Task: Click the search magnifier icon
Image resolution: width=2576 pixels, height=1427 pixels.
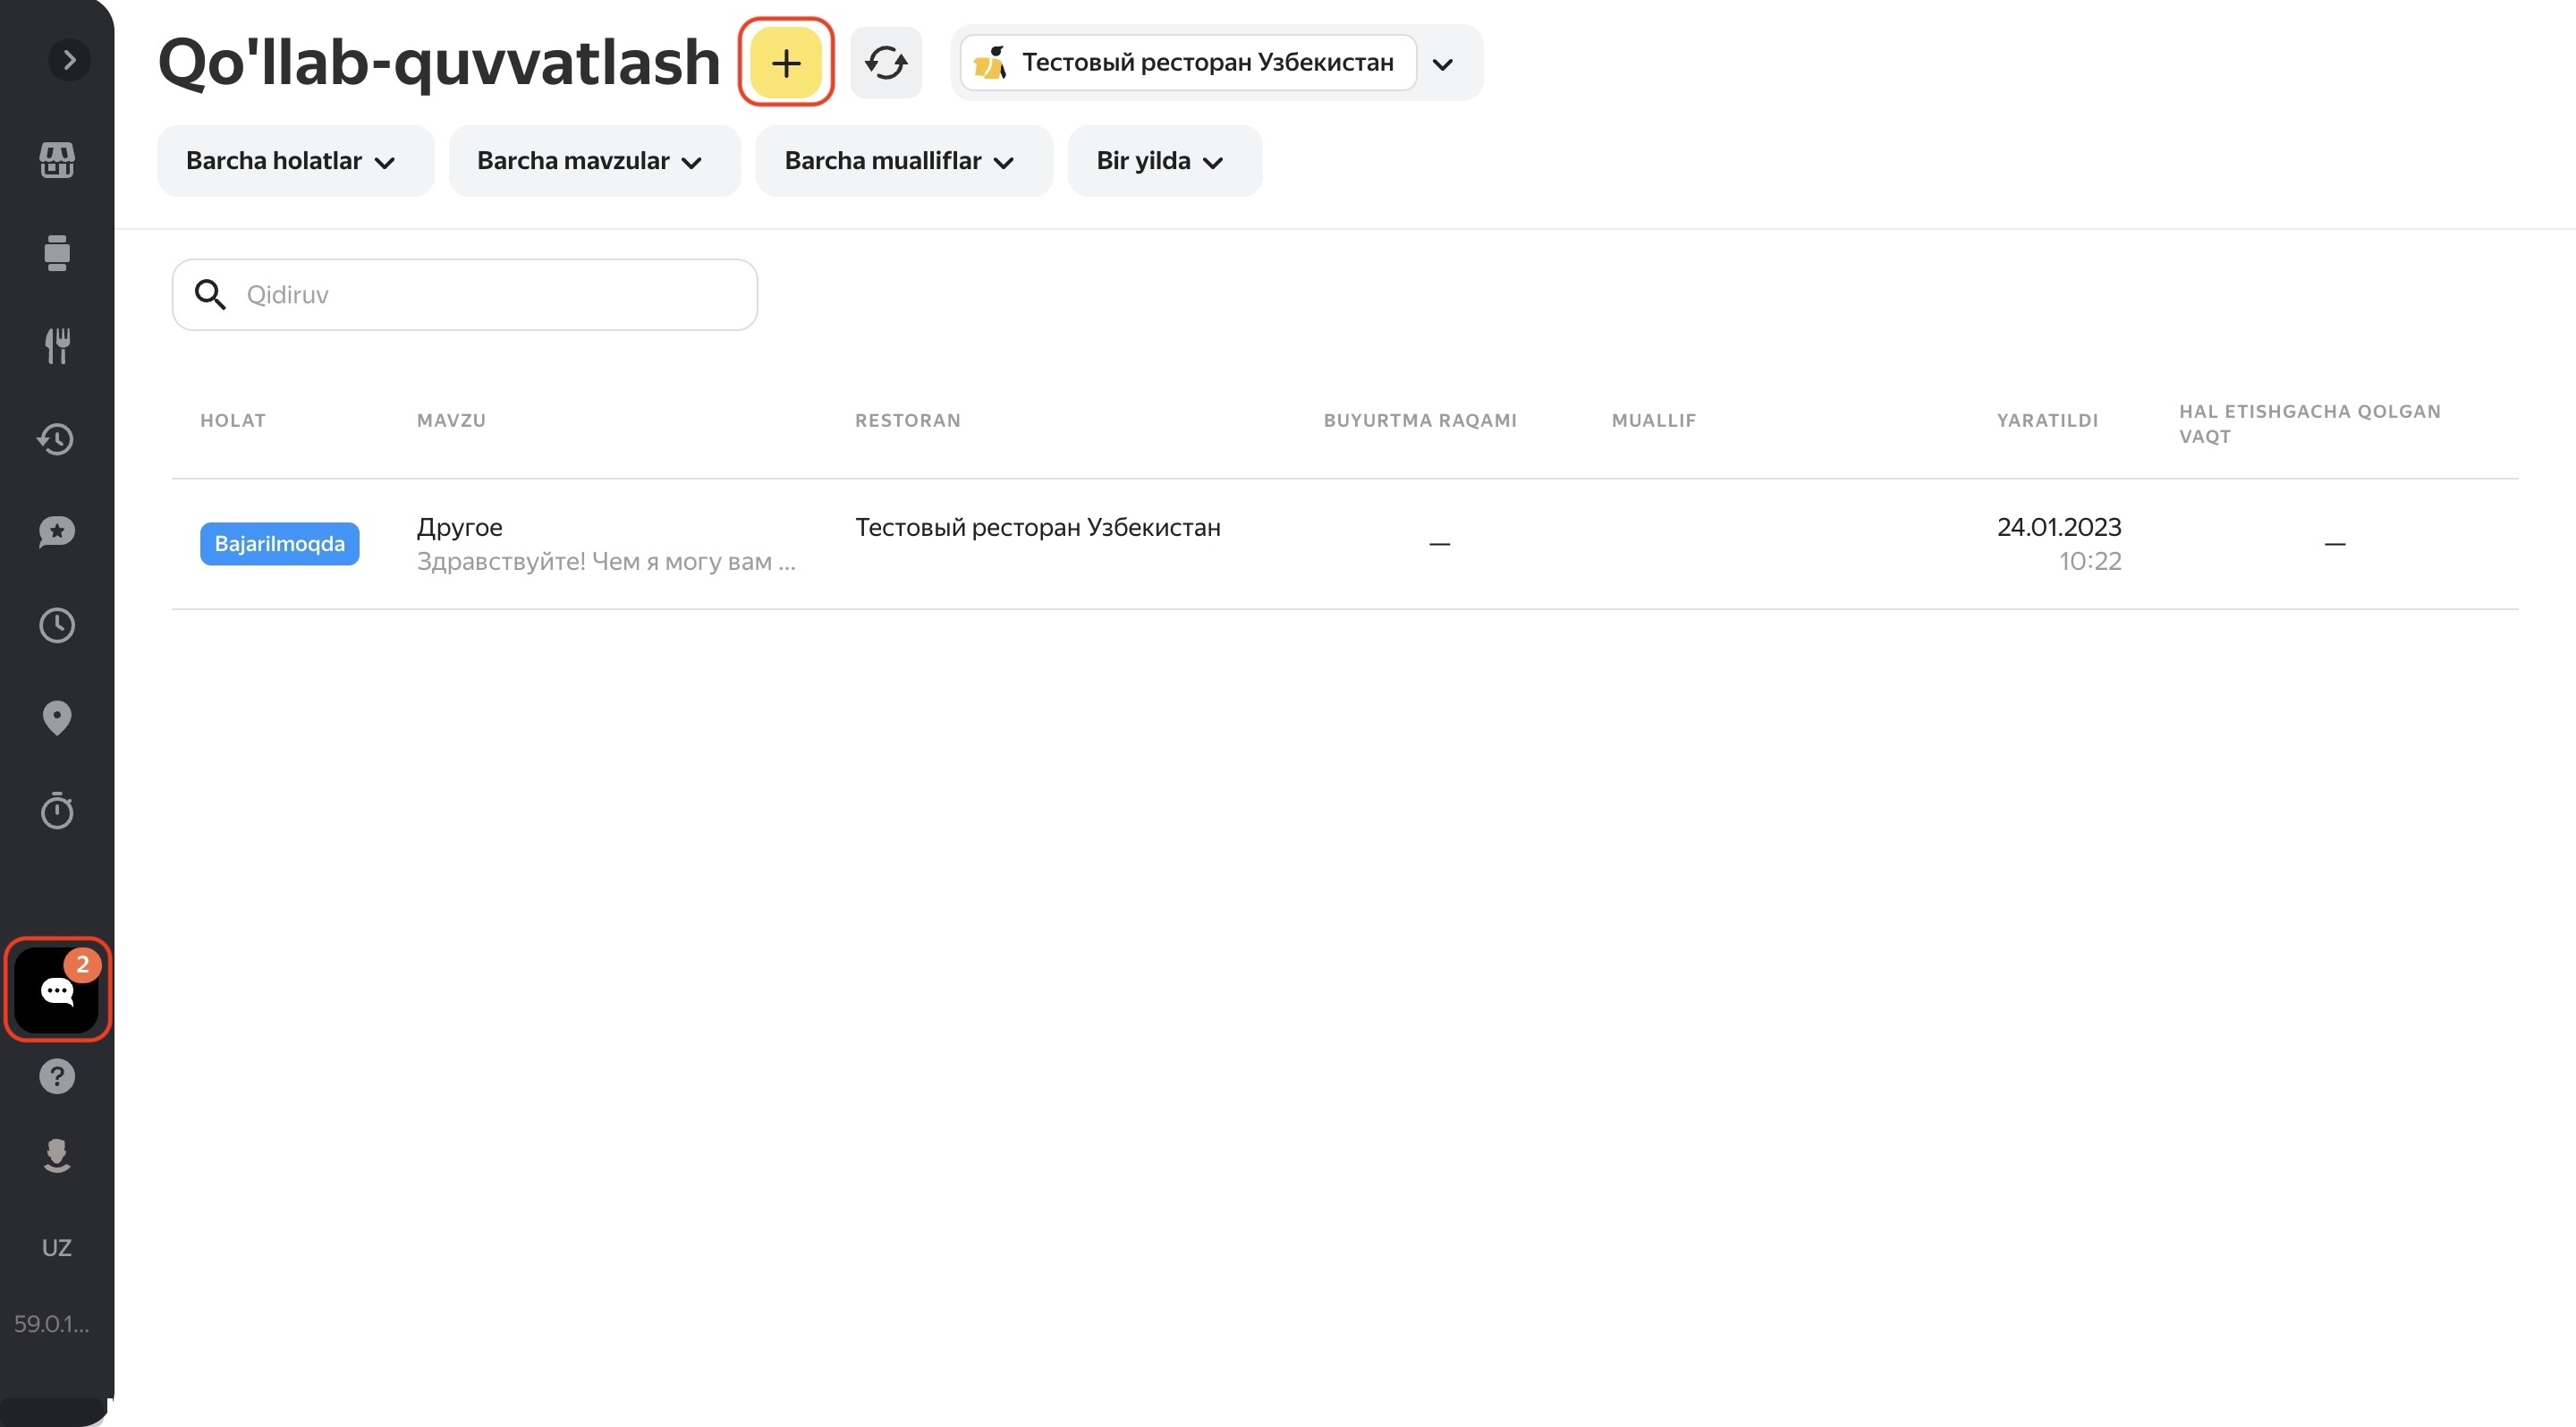Action: (210, 295)
